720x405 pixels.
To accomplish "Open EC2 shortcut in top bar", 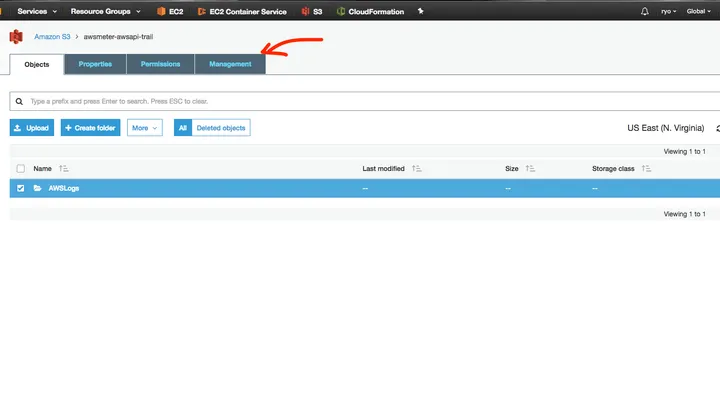I will click(170, 11).
